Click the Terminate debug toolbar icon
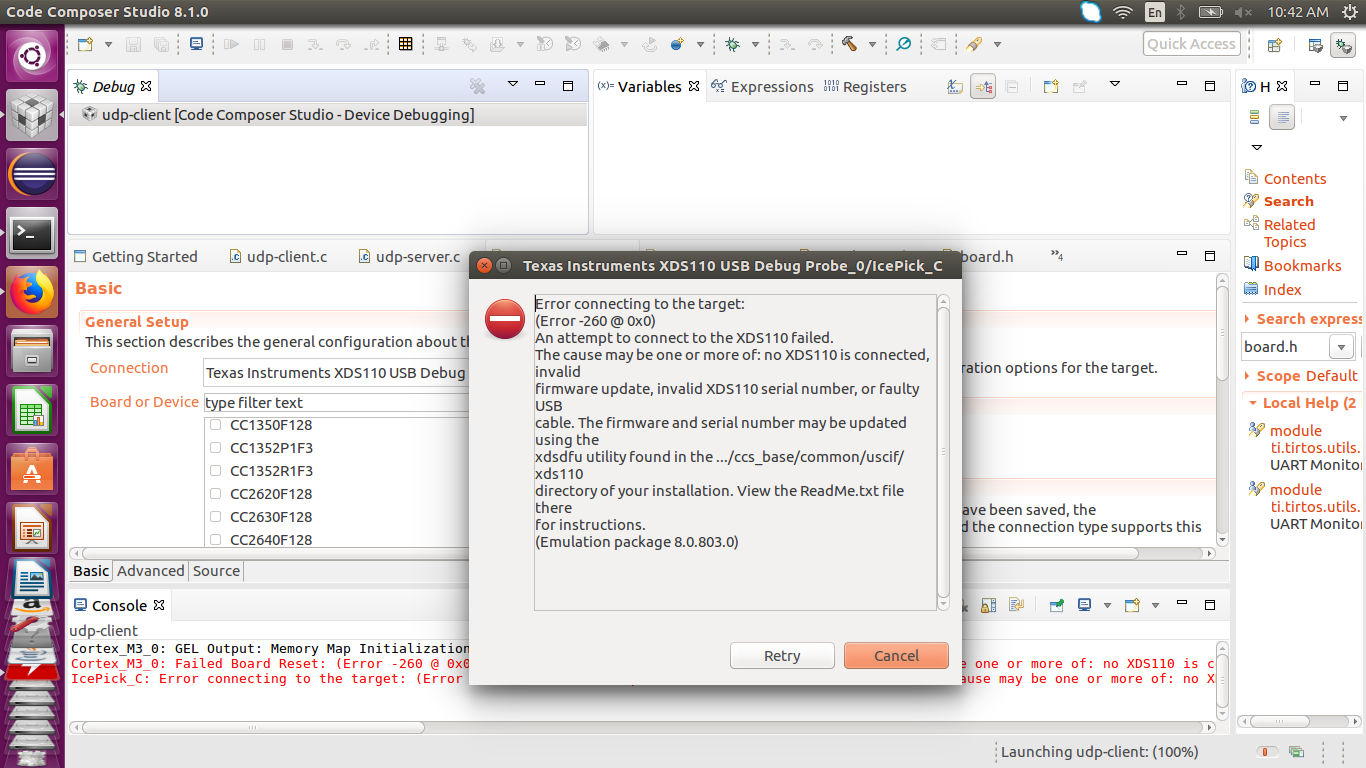This screenshot has height=768, width=1366. (x=287, y=44)
